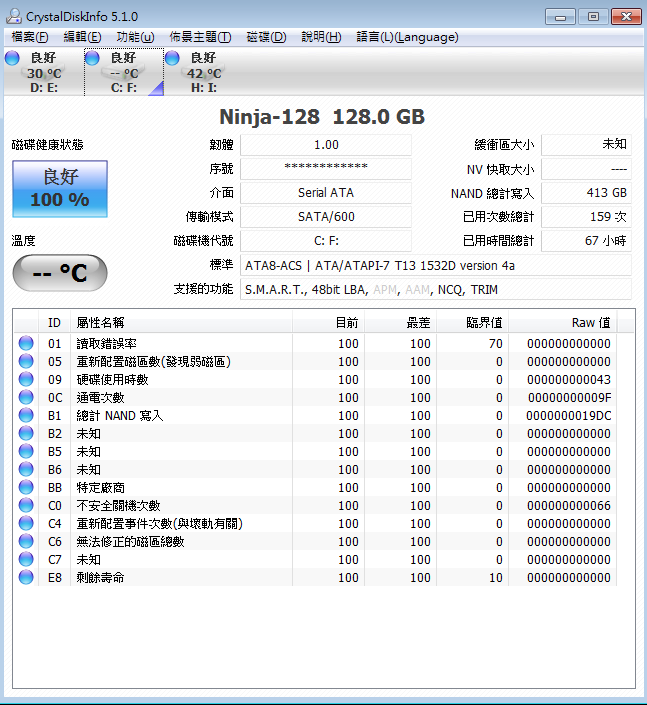Click blue health orb on C: F: tab

[x=92, y=58]
